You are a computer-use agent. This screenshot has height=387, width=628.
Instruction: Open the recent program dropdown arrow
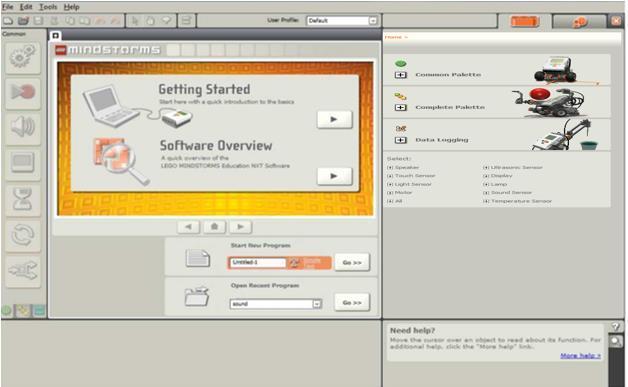[317, 304]
